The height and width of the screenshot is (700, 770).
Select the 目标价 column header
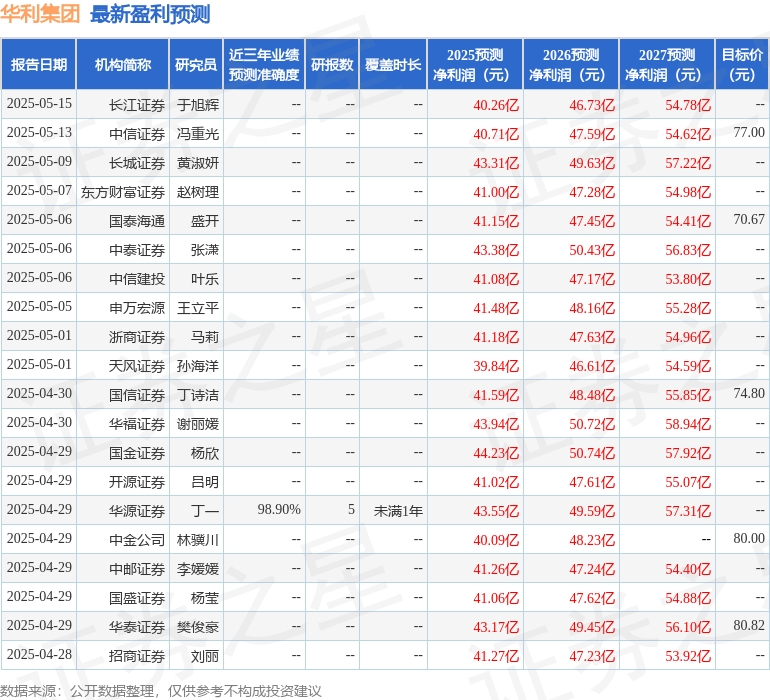pos(742,65)
